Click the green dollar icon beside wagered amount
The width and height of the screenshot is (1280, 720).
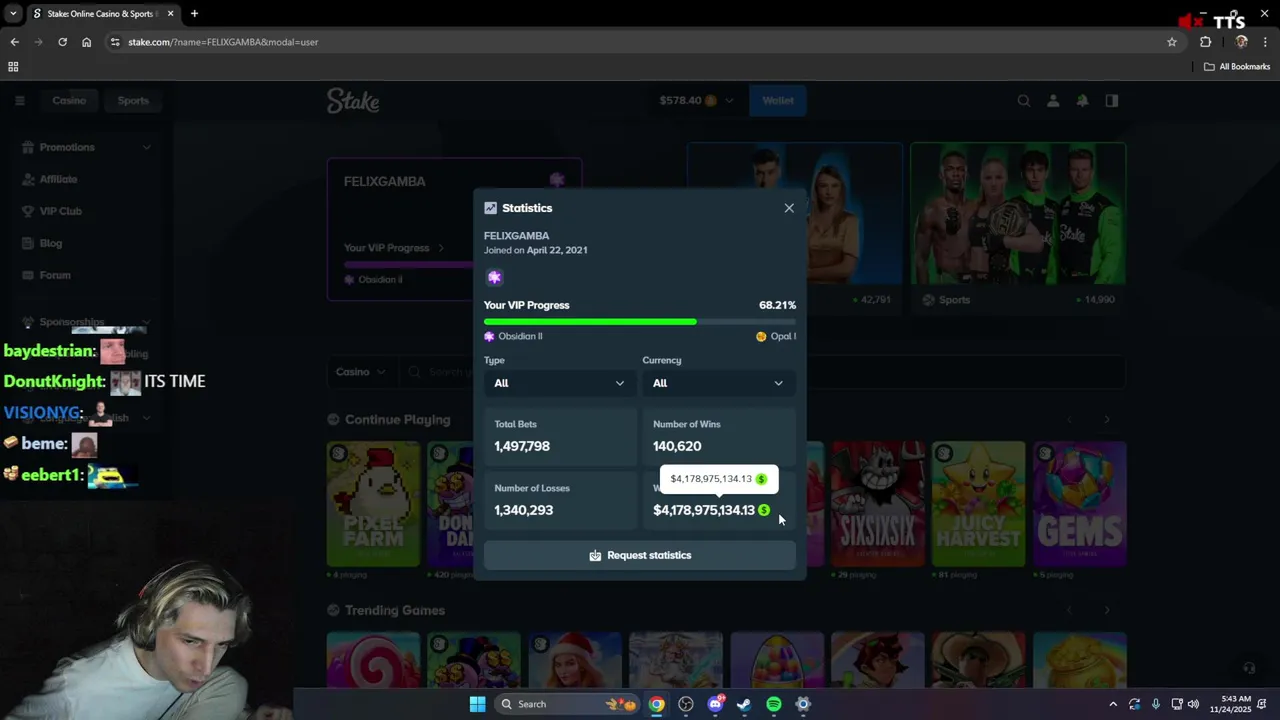click(x=764, y=510)
